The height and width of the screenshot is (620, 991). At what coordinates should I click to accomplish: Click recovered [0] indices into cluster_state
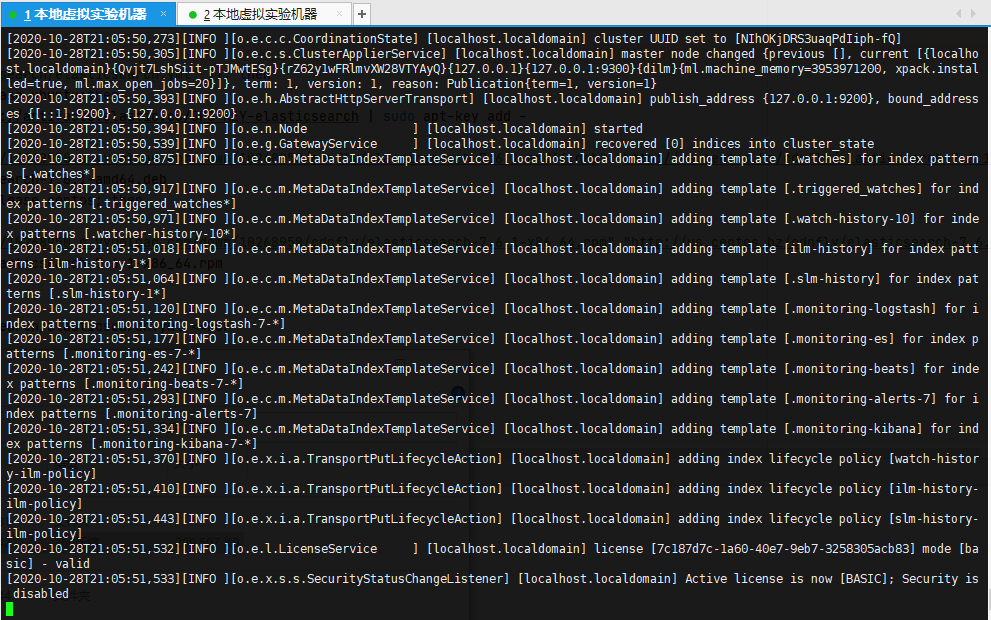pos(734,143)
